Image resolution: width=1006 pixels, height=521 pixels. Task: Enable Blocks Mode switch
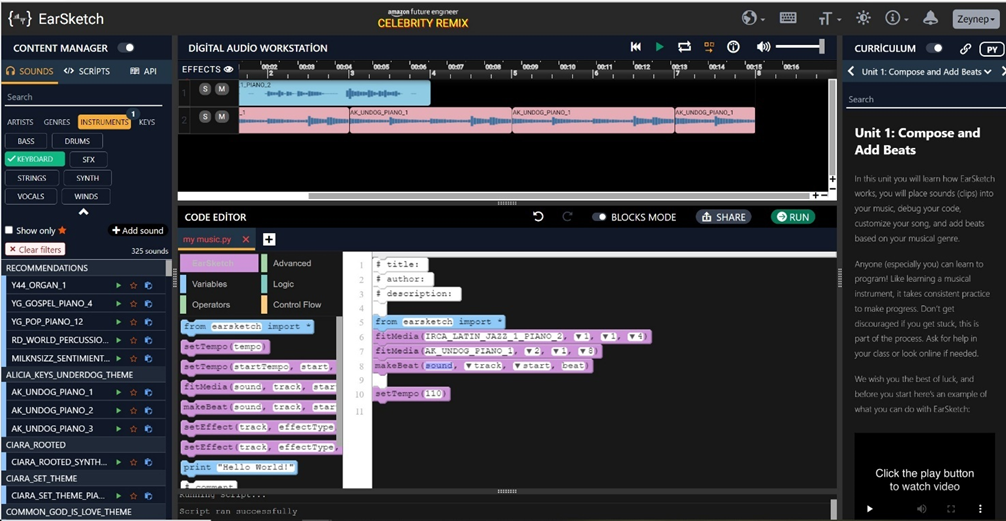[599, 217]
